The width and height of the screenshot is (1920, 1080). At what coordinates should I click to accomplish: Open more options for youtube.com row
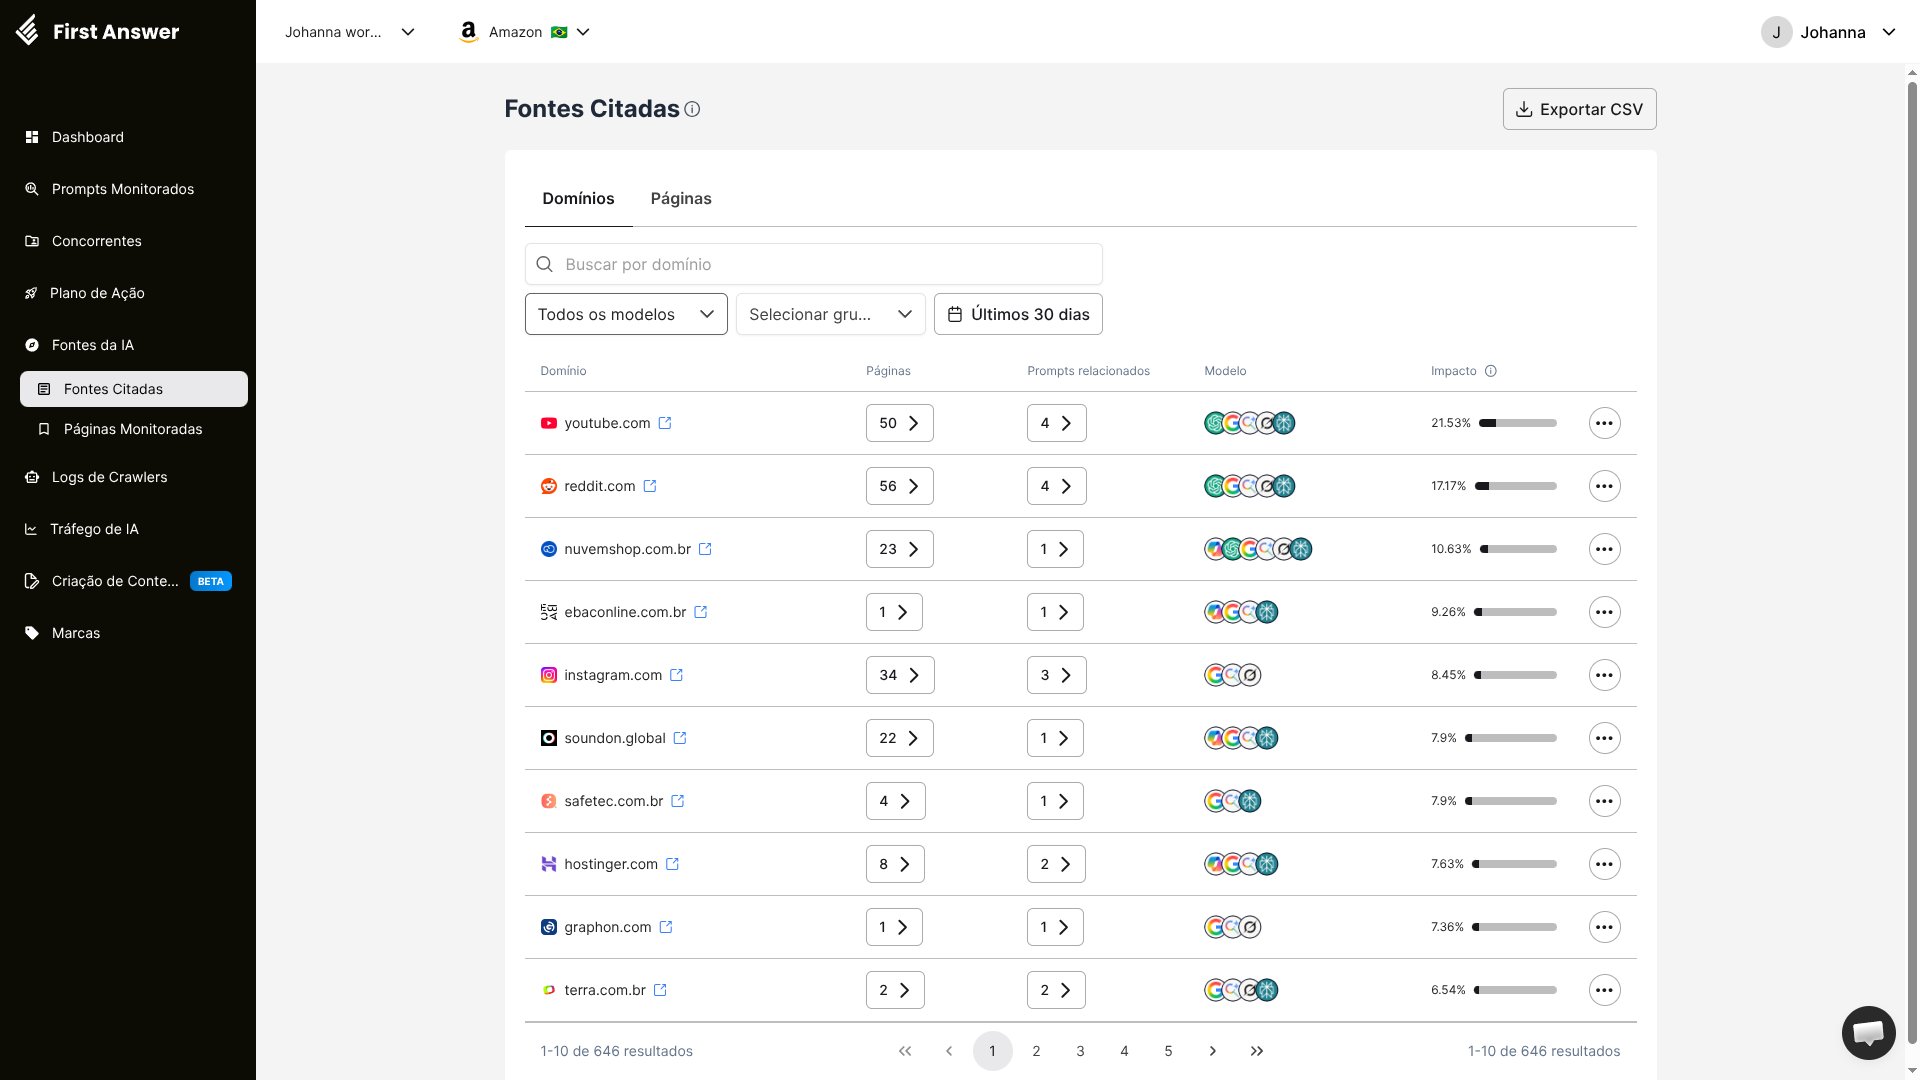[x=1604, y=423]
